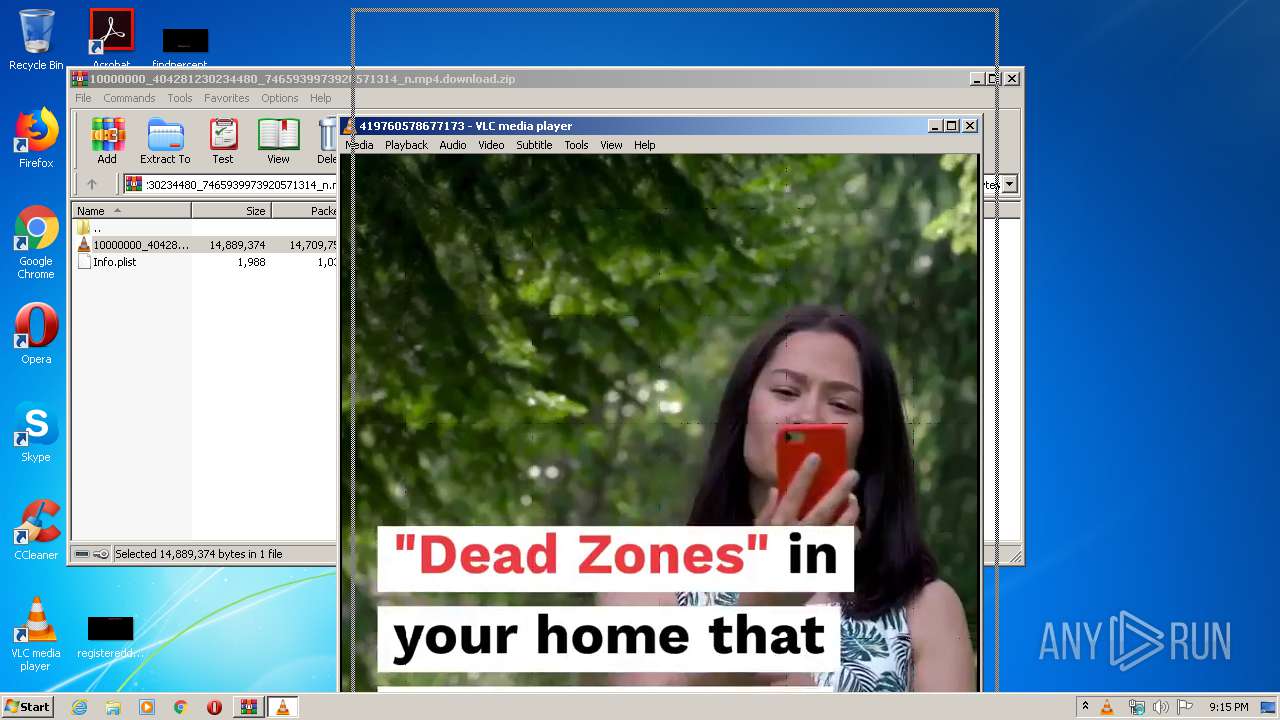Open the Favorites menu in WinRAR
Screen dimensions: 1280x720
(x=227, y=98)
